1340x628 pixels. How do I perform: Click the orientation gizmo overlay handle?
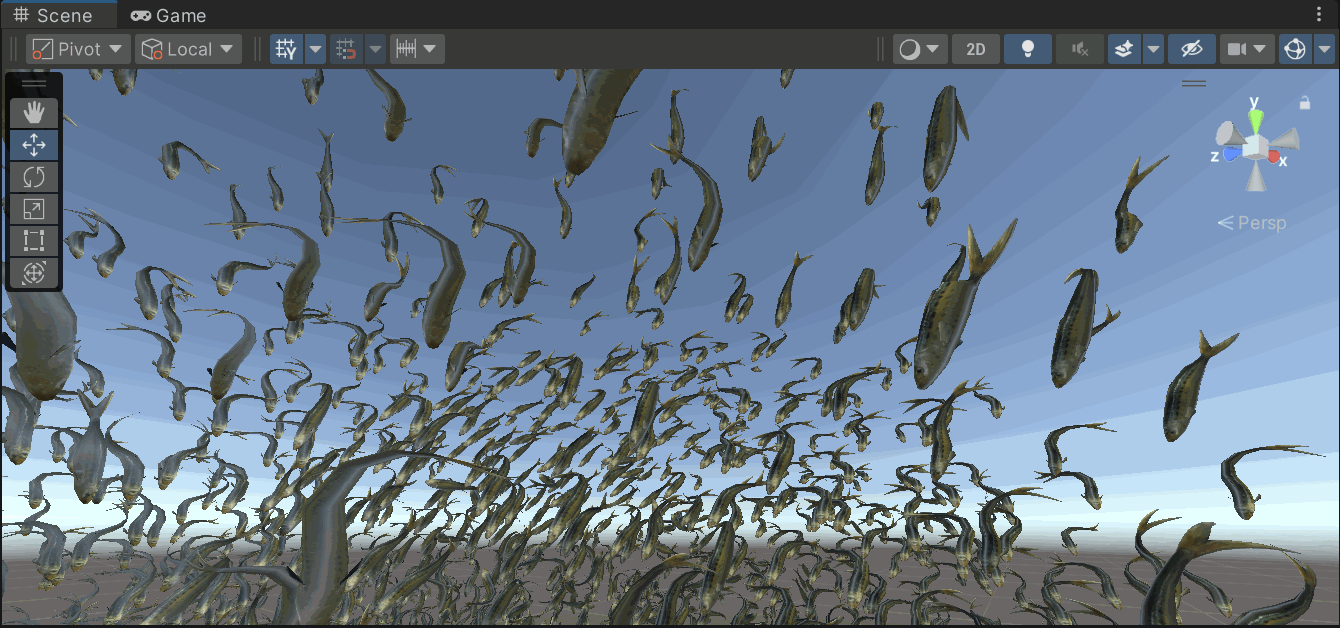pyautogui.click(x=1194, y=83)
